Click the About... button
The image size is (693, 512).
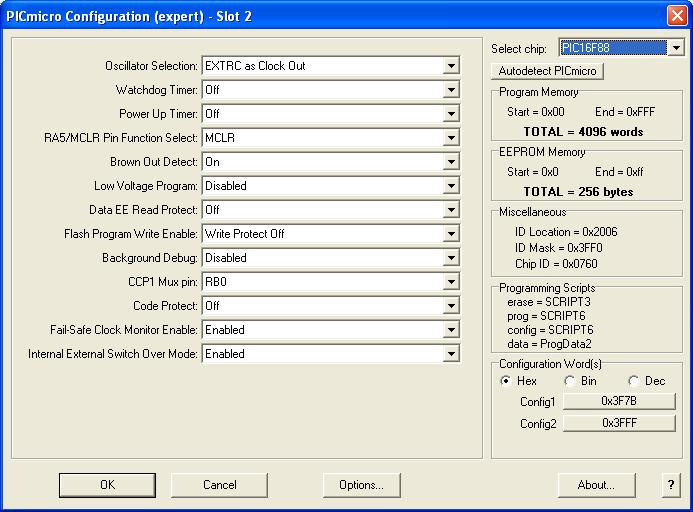coord(596,485)
